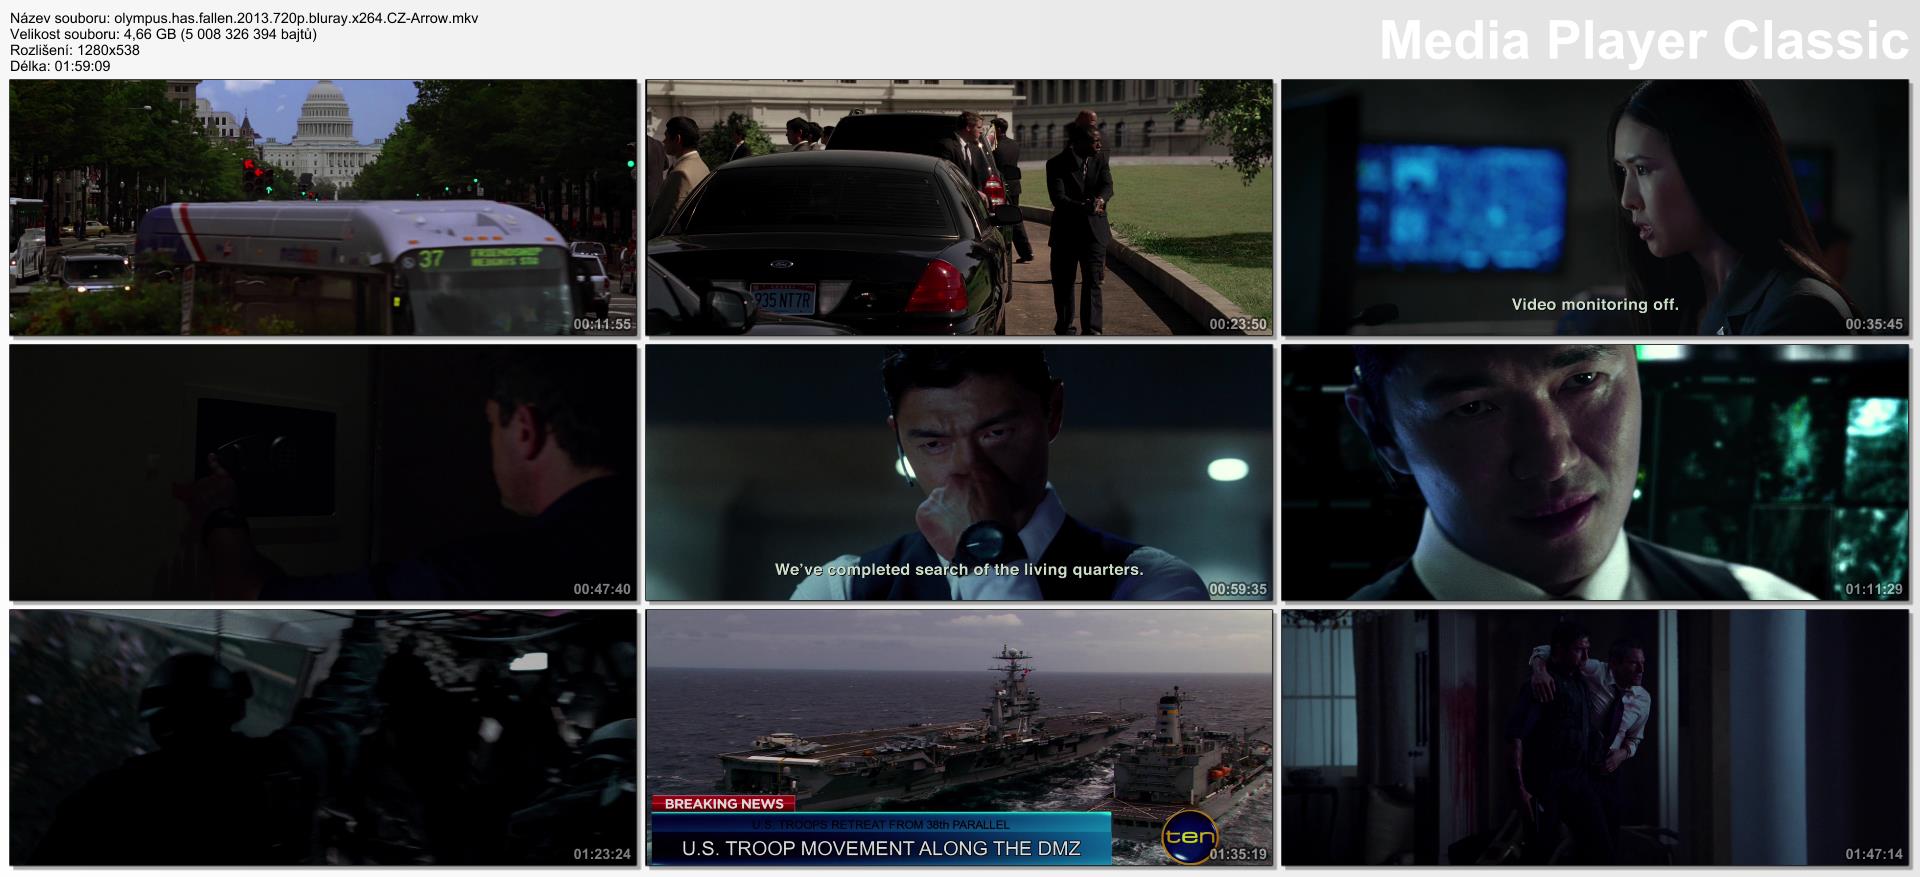This screenshot has width=1920, height=877.
Task: Click the 'U.S. TROOP MOVEMENT ALONG THE DMZ' headline
Action: point(880,849)
